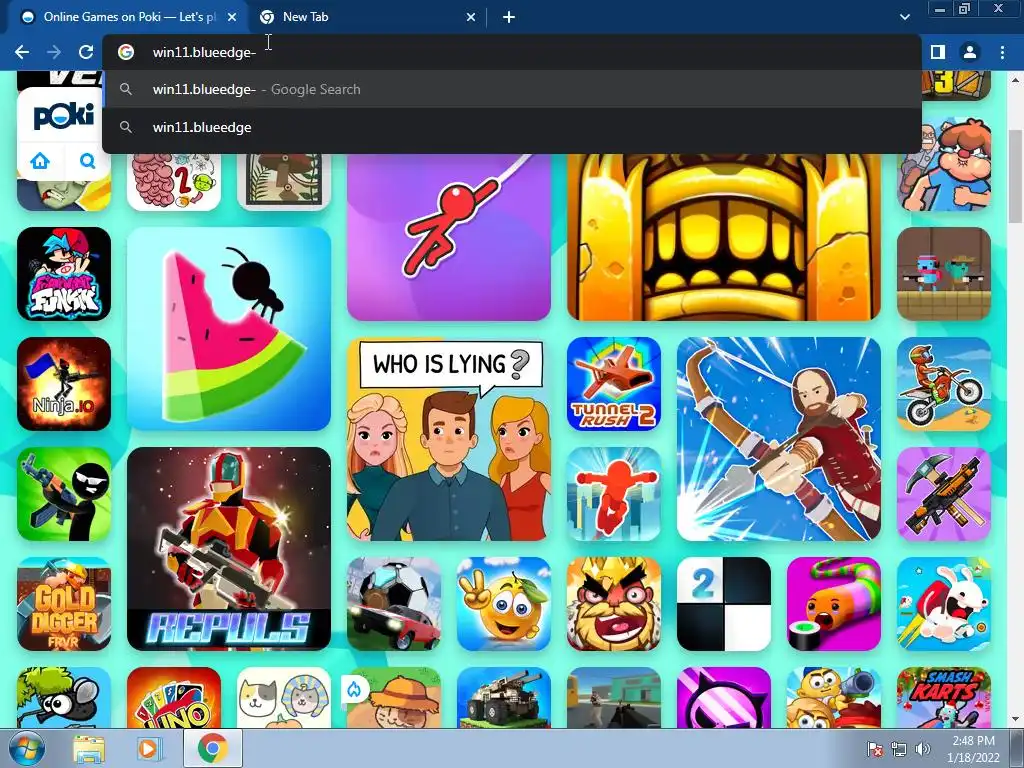Switch to the New Tab tab
This screenshot has height=768, width=1024.
[x=368, y=17]
